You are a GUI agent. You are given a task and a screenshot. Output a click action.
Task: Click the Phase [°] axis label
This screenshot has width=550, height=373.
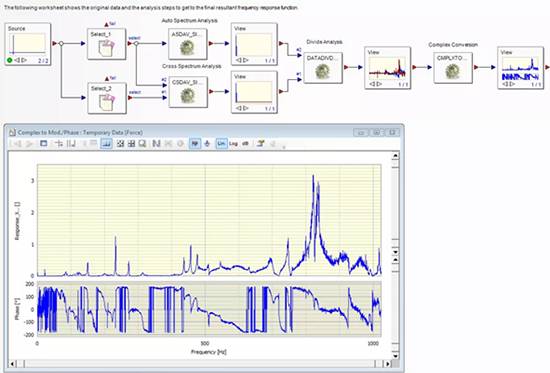(17, 309)
